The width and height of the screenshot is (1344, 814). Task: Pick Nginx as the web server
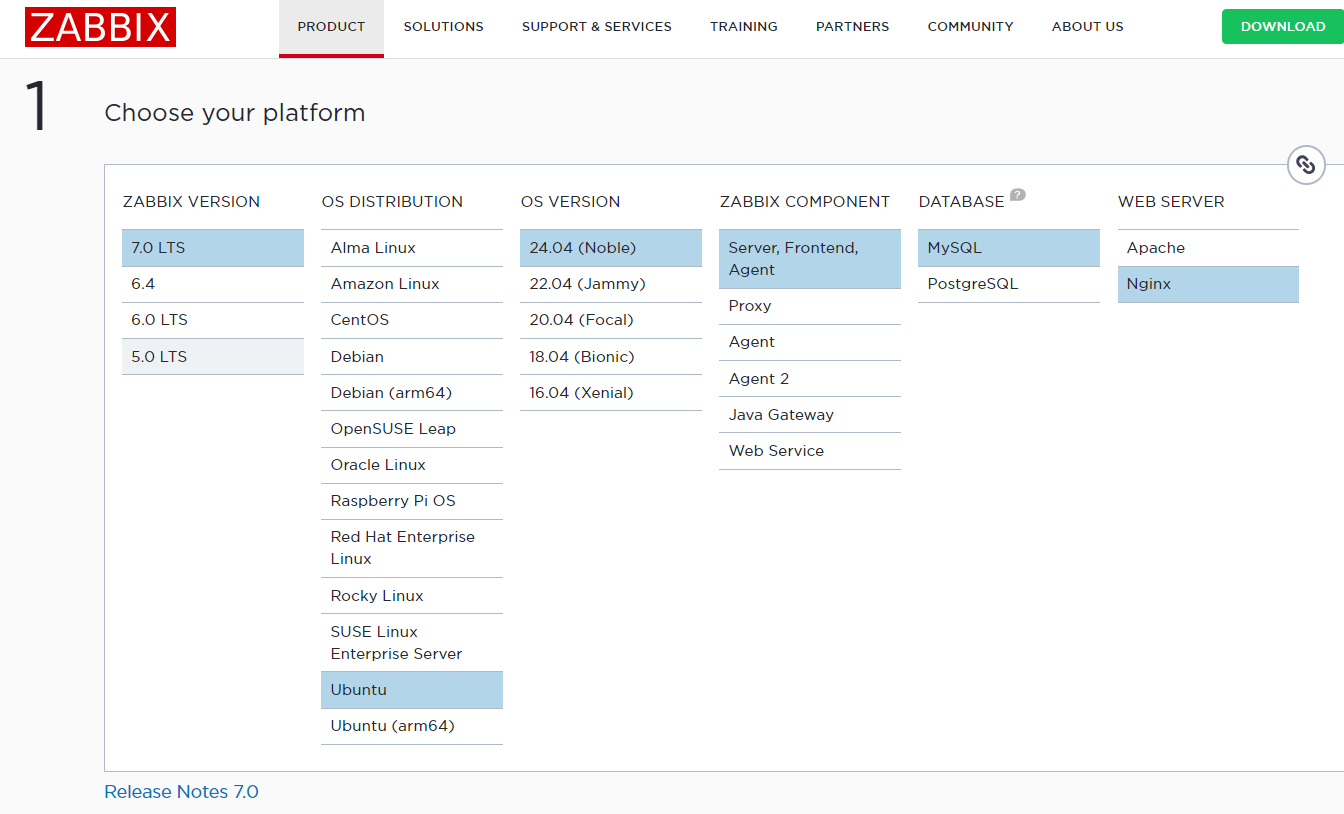click(x=1208, y=284)
